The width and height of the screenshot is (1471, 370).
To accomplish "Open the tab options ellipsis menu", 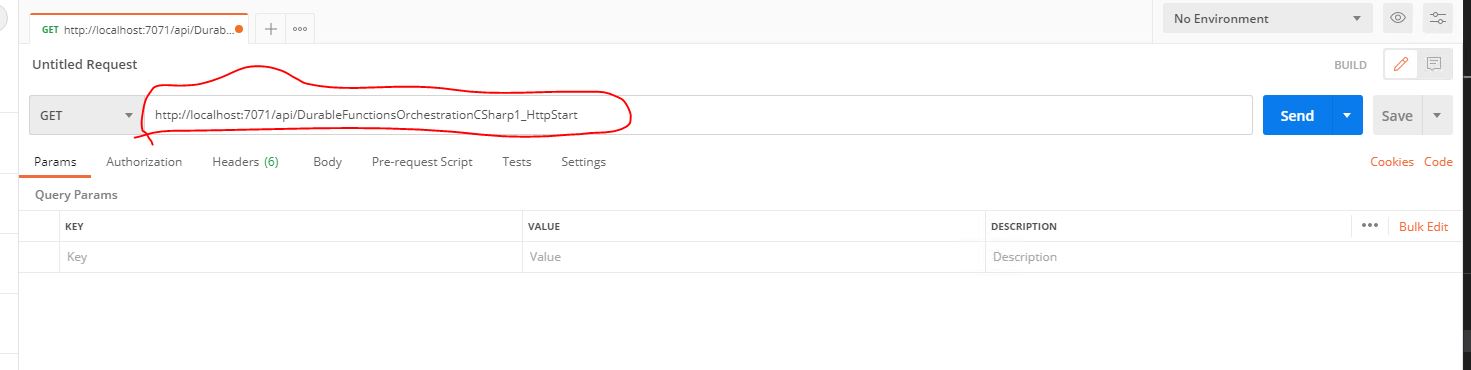I will point(299,29).
